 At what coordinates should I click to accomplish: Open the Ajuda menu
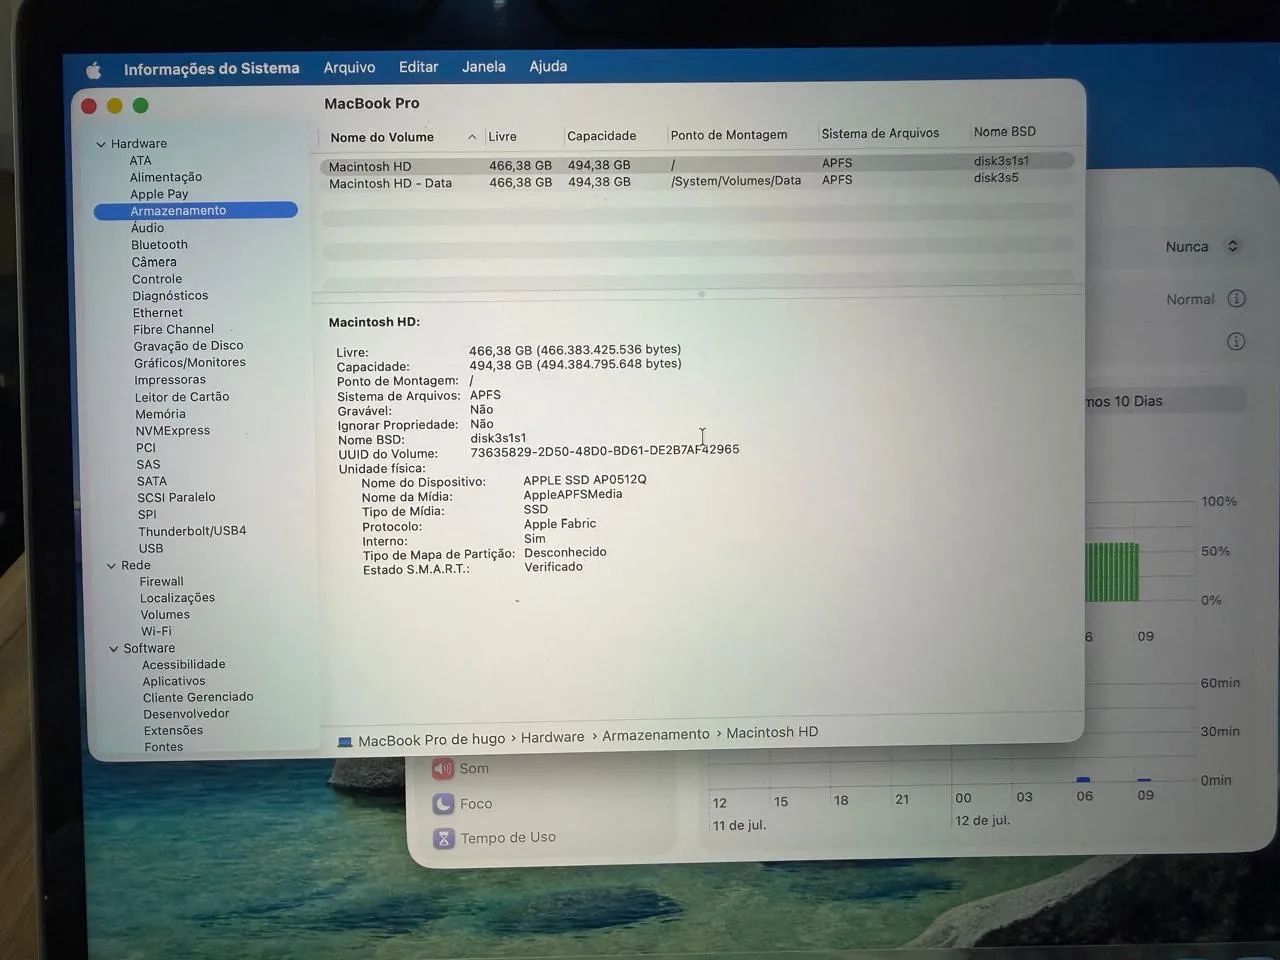(x=548, y=66)
